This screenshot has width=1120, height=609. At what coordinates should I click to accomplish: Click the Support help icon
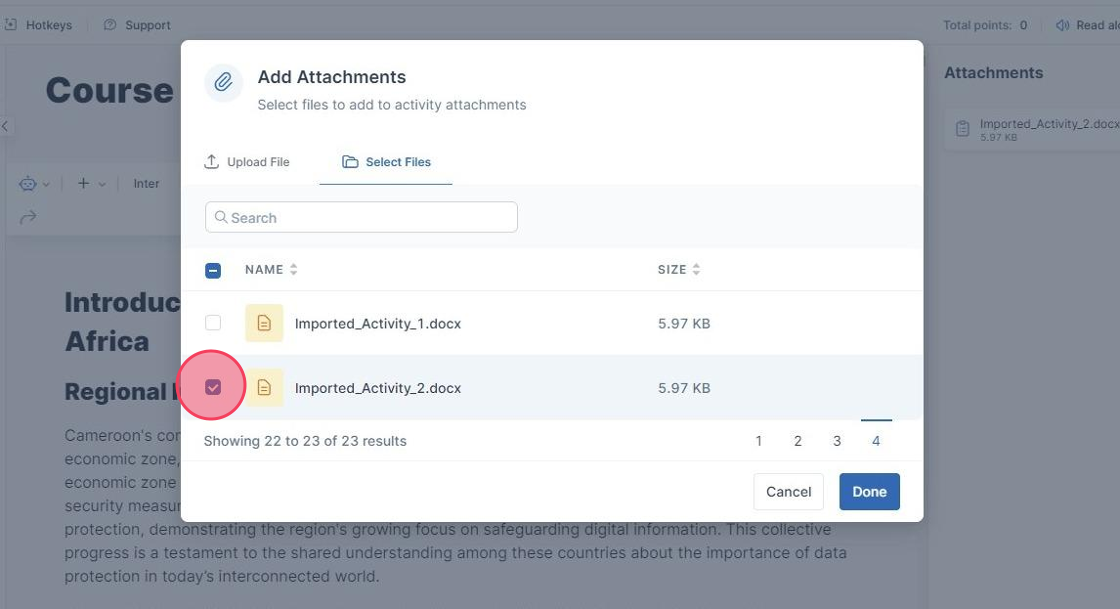[110, 25]
